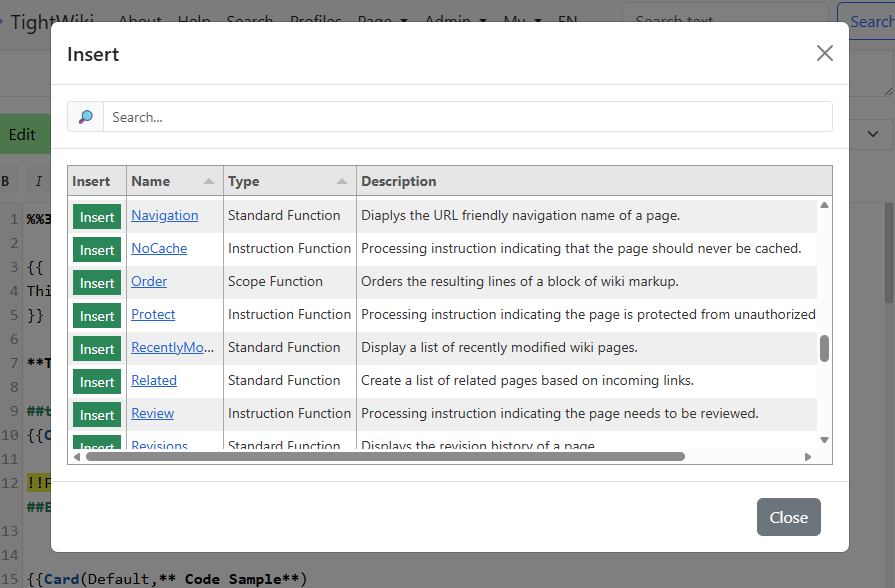Click the magnifying glass search icon
The height and width of the screenshot is (588, 895).
coord(86,117)
